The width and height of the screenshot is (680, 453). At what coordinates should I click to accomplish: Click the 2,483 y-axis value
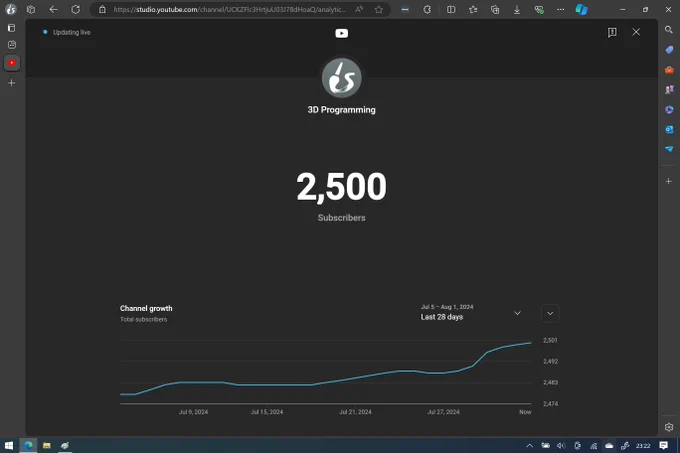point(550,382)
